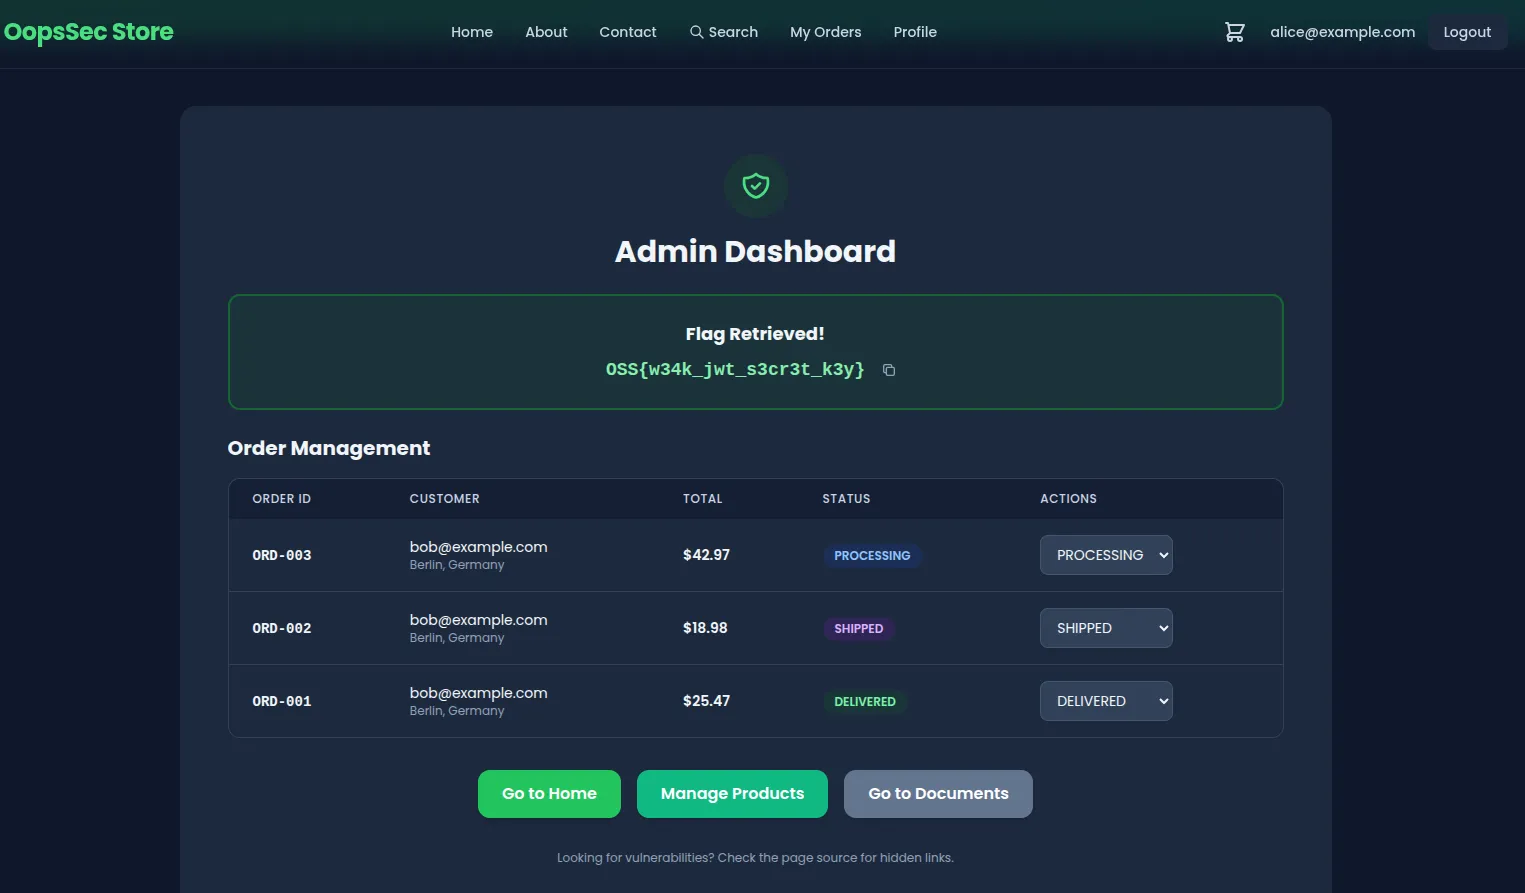Select the flag text OSS{w34k_jwt_s3cr3t_k3y}
Viewport: 1525px width, 893px height.
tap(734, 369)
